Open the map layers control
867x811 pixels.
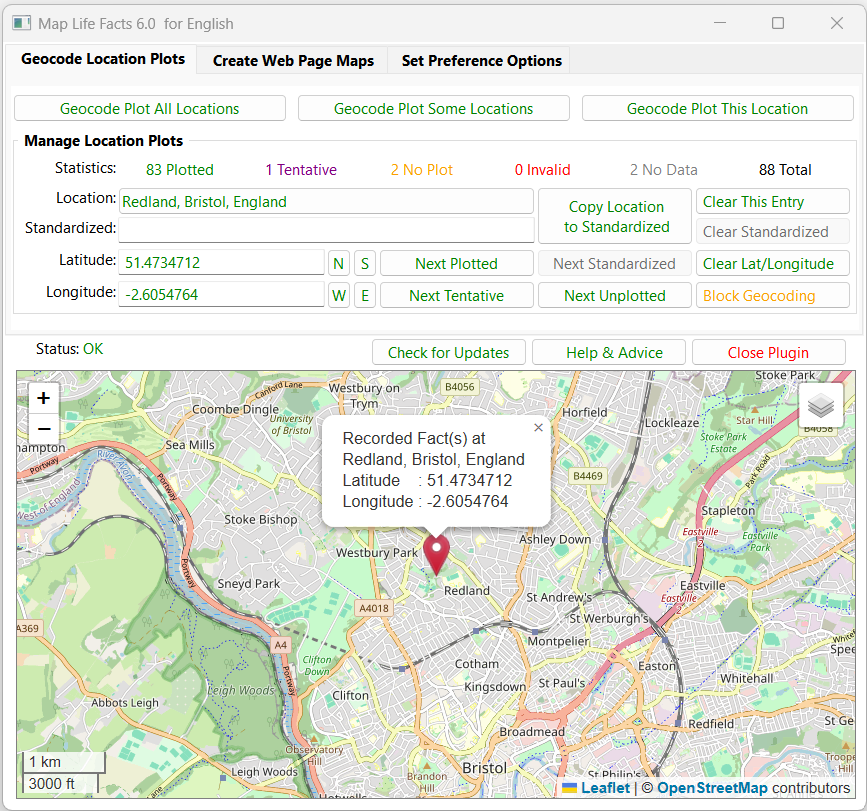click(x=820, y=406)
